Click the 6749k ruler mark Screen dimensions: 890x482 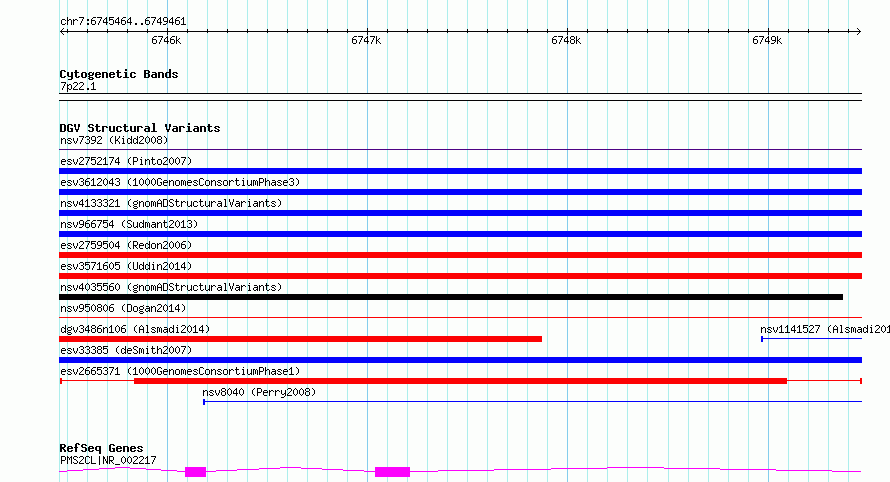(767, 40)
